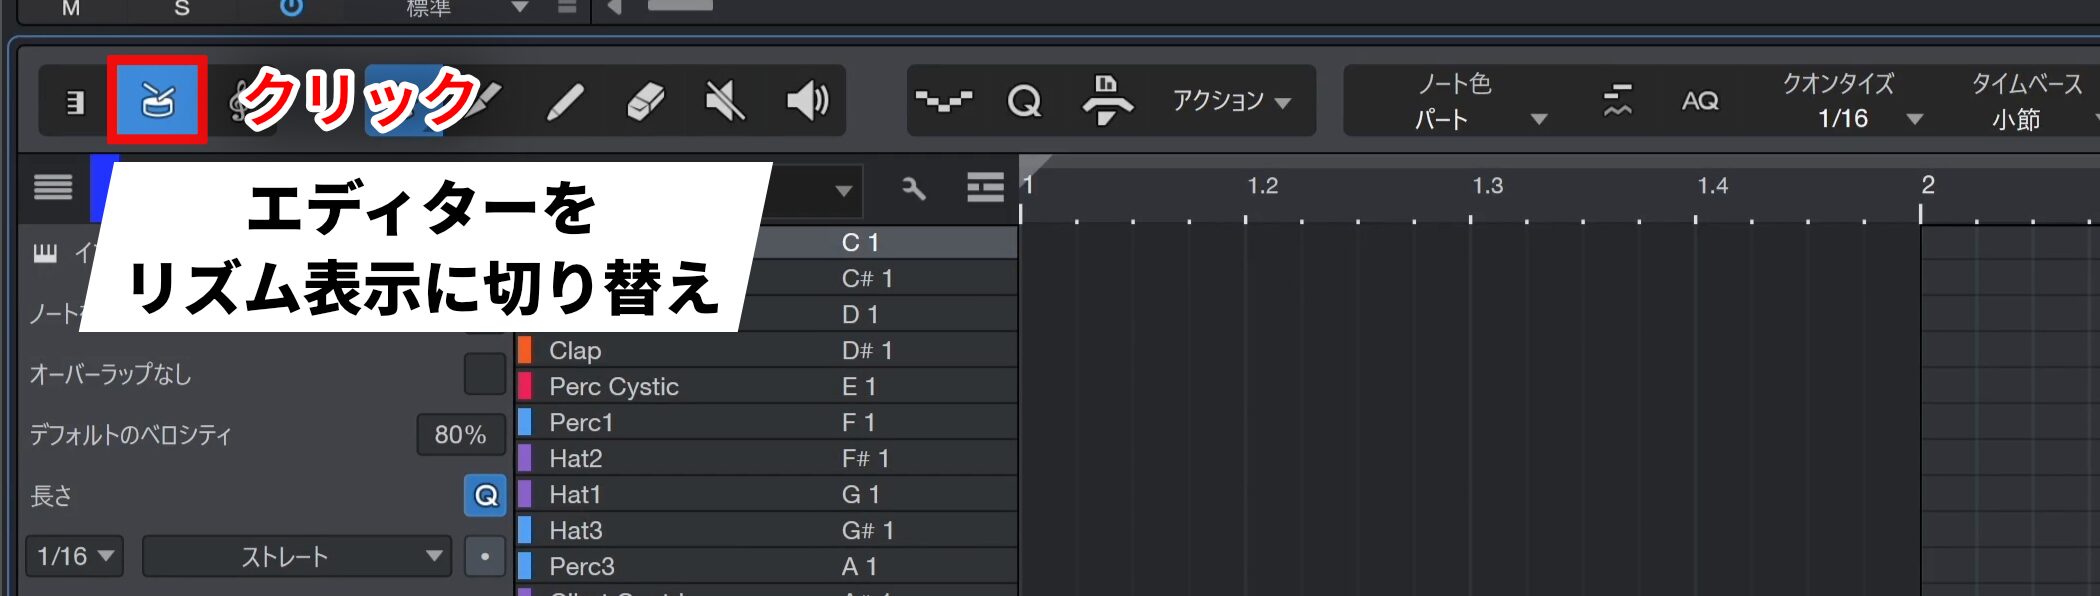Viewport: 2100px width, 596px height.
Task: Select the Paint pencil tool
Action: 565,101
